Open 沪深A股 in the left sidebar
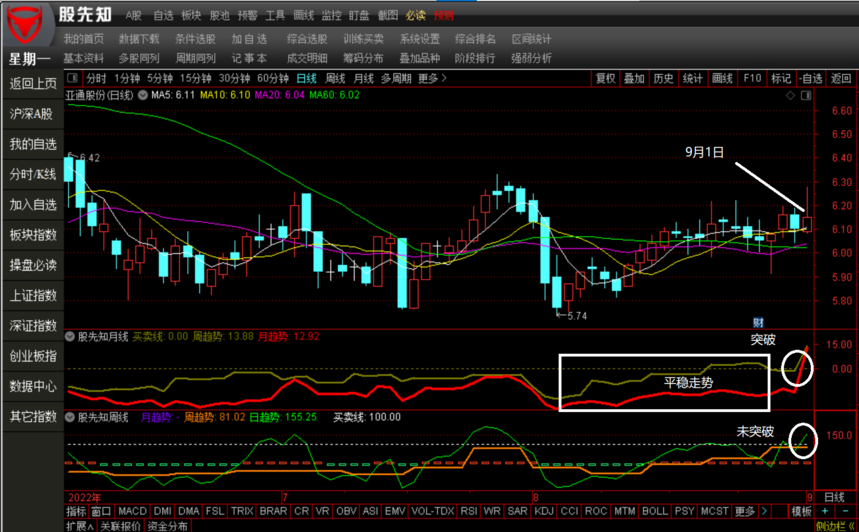The image size is (859, 532). [31, 114]
